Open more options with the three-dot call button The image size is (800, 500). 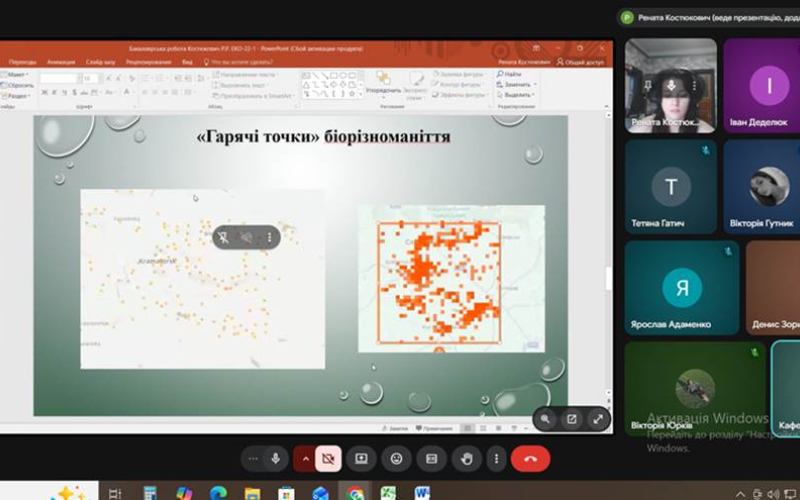496,459
